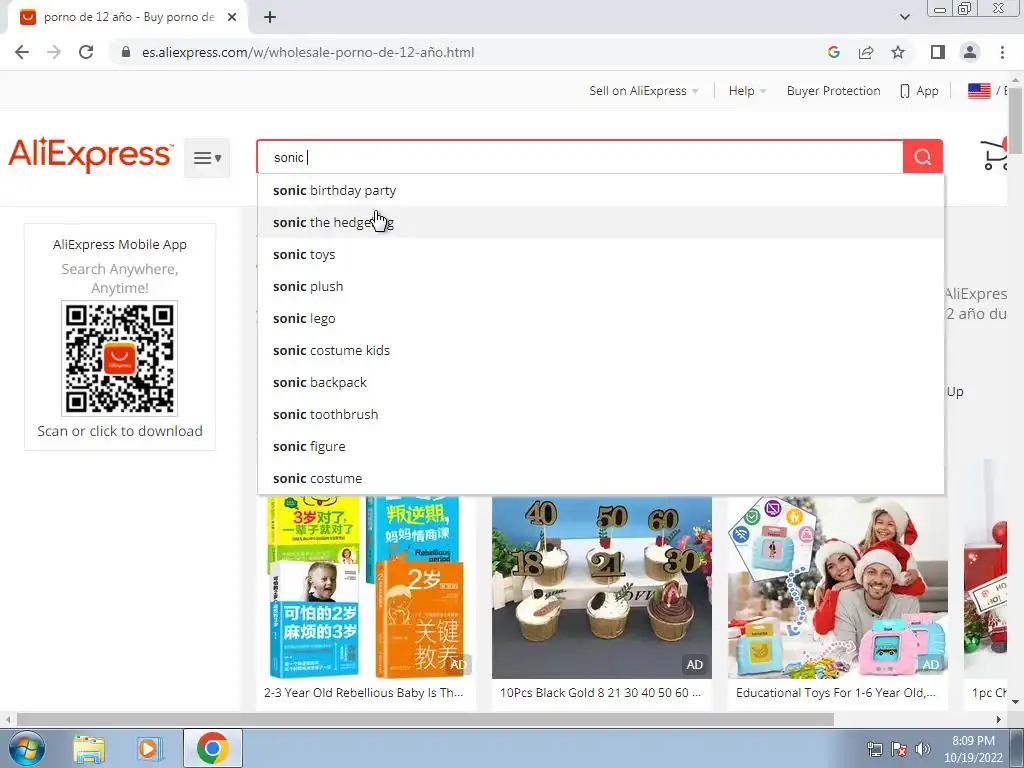Reload the page with the refresh icon
The height and width of the screenshot is (768, 1024).
(86, 52)
